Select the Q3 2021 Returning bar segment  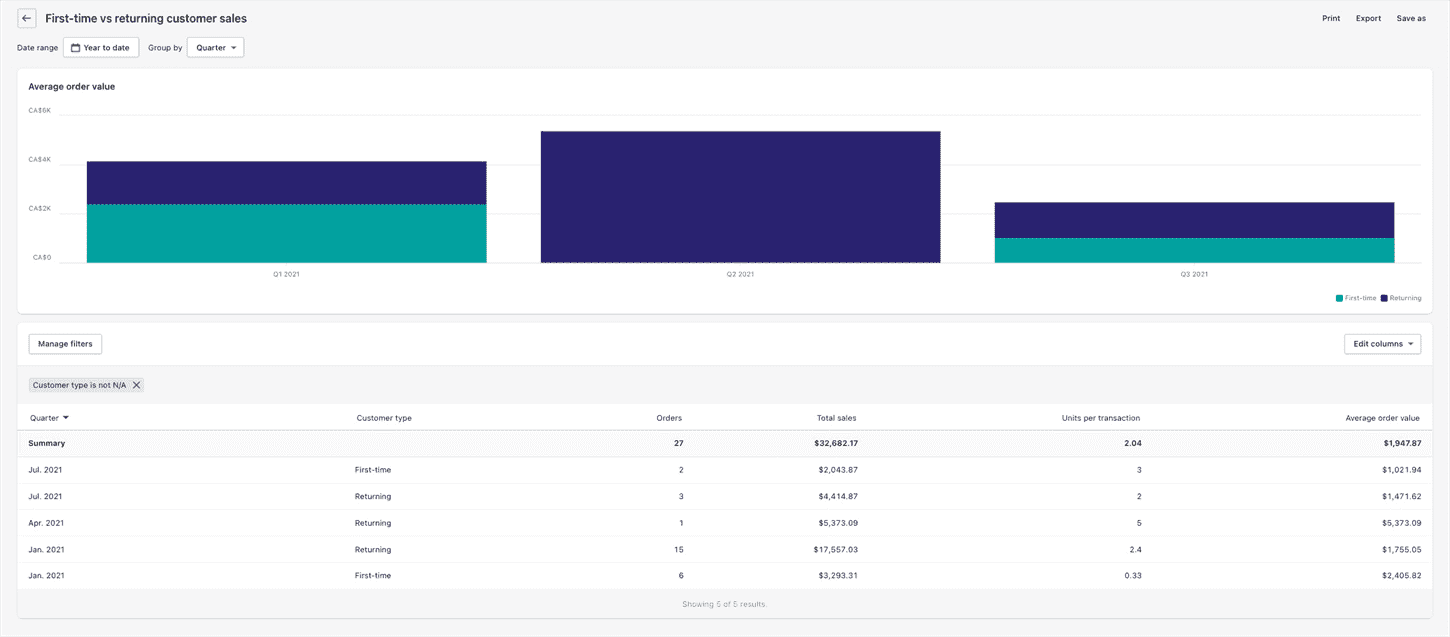click(x=1194, y=220)
